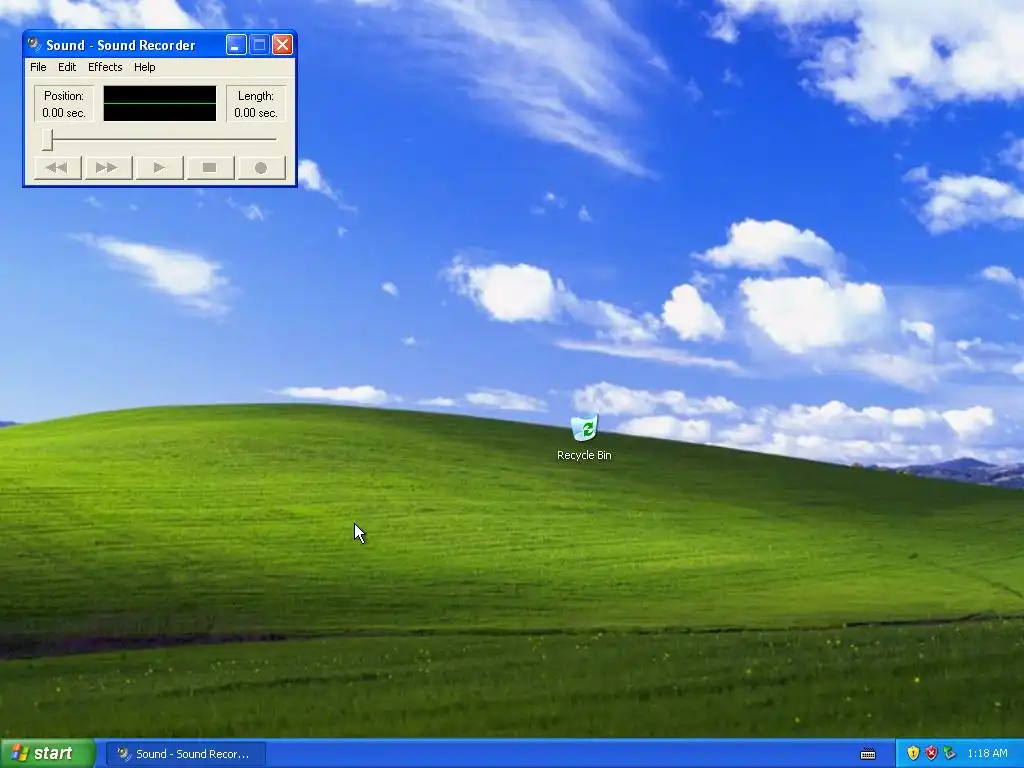Screen dimensions: 1024x768
Task: Open the Help menu
Action: (144, 67)
